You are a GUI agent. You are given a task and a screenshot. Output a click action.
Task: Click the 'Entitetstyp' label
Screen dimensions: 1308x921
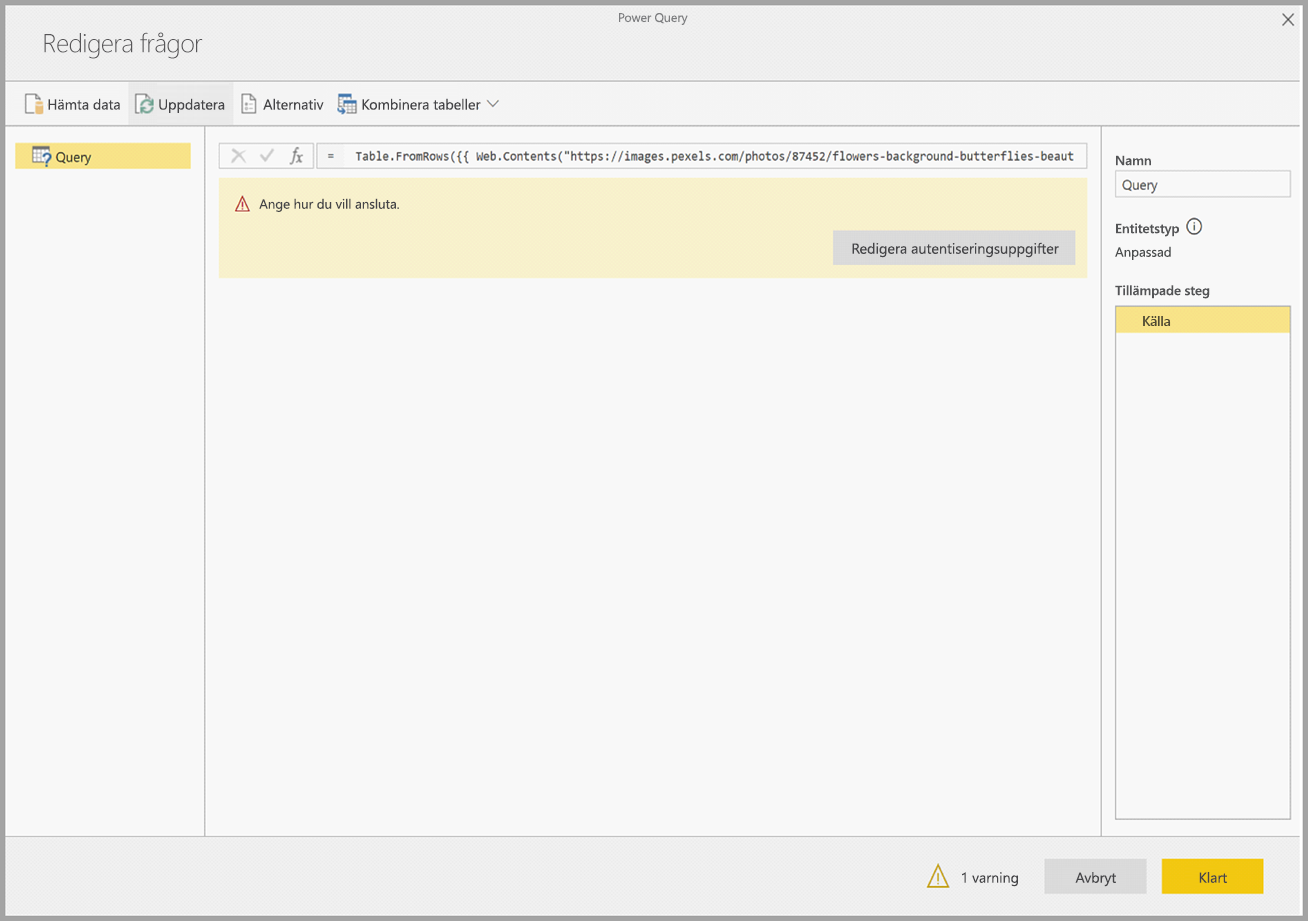coord(1147,228)
